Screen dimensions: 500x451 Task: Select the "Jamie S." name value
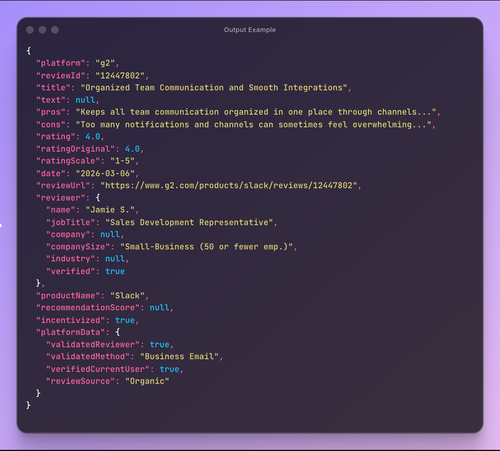click(x=110, y=210)
